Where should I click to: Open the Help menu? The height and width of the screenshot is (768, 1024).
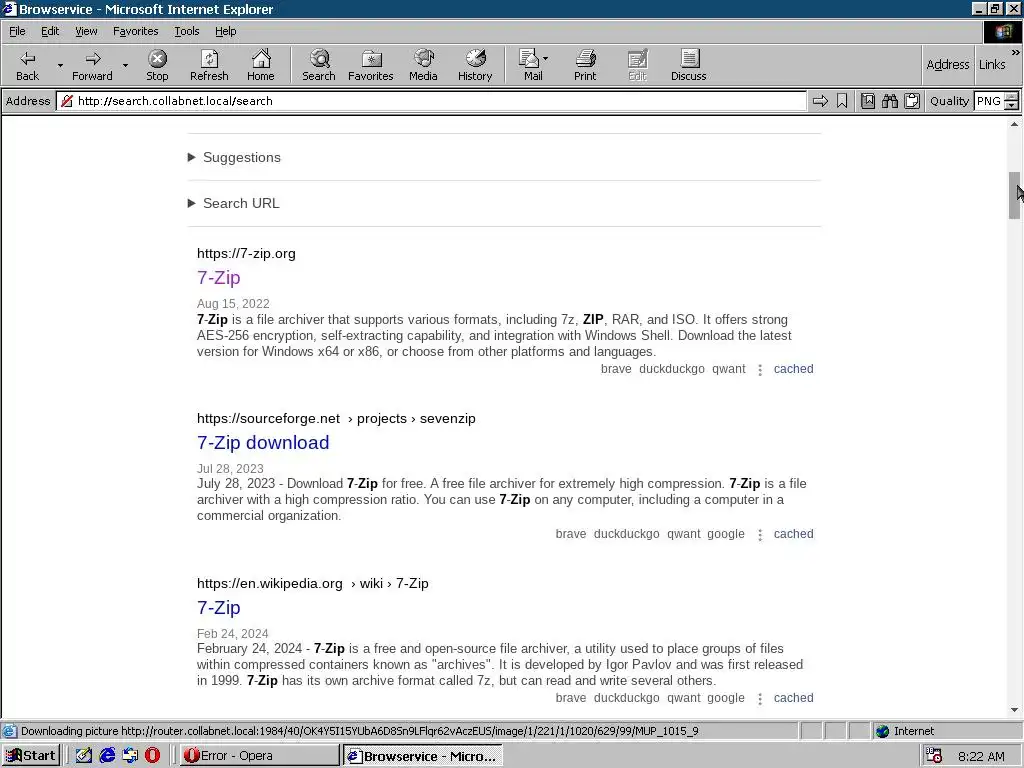pyautogui.click(x=225, y=31)
